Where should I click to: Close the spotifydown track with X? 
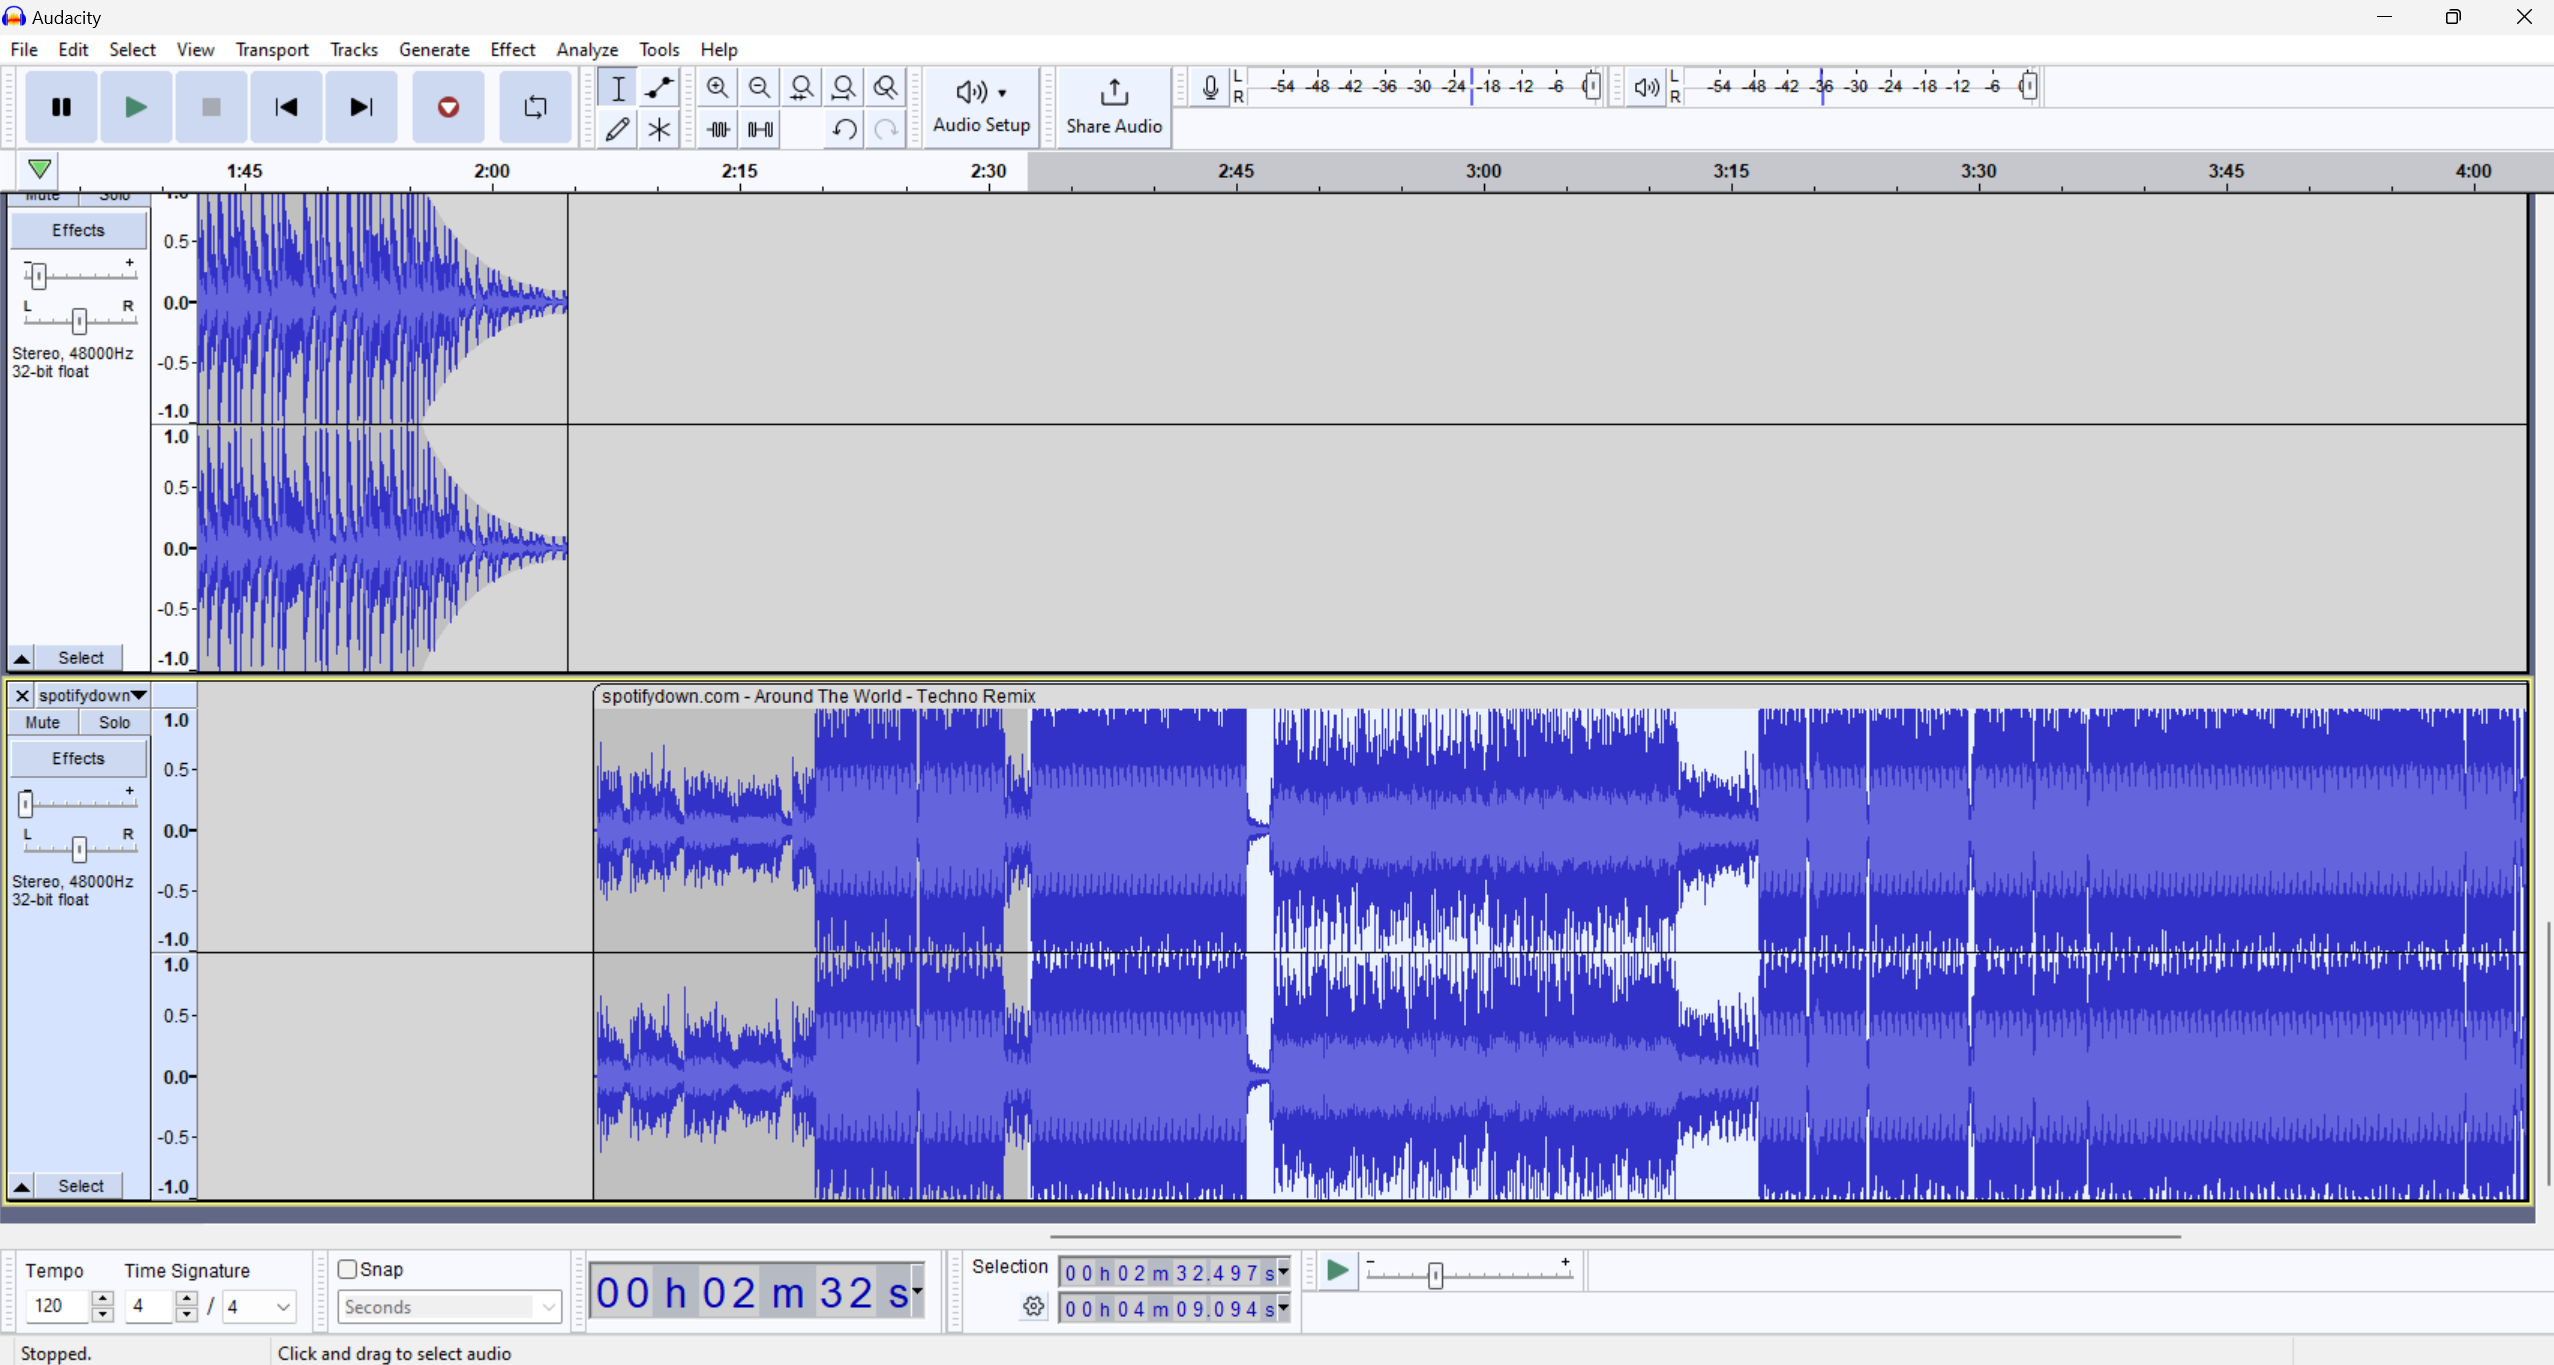pyautogui.click(x=22, y=695)
